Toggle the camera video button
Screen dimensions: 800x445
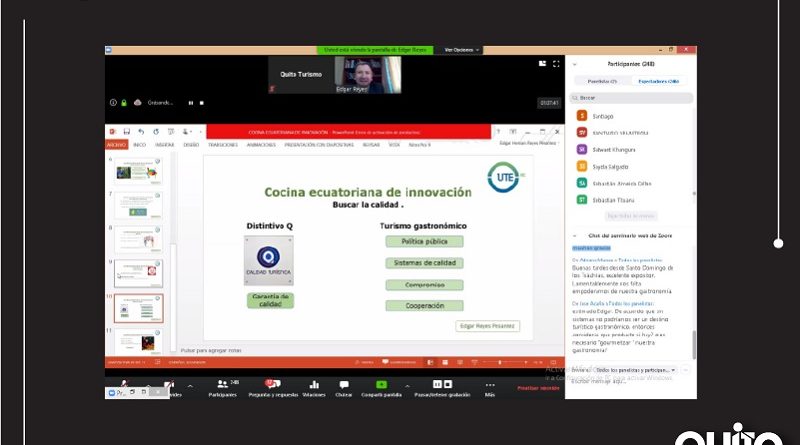pos(169,384)
